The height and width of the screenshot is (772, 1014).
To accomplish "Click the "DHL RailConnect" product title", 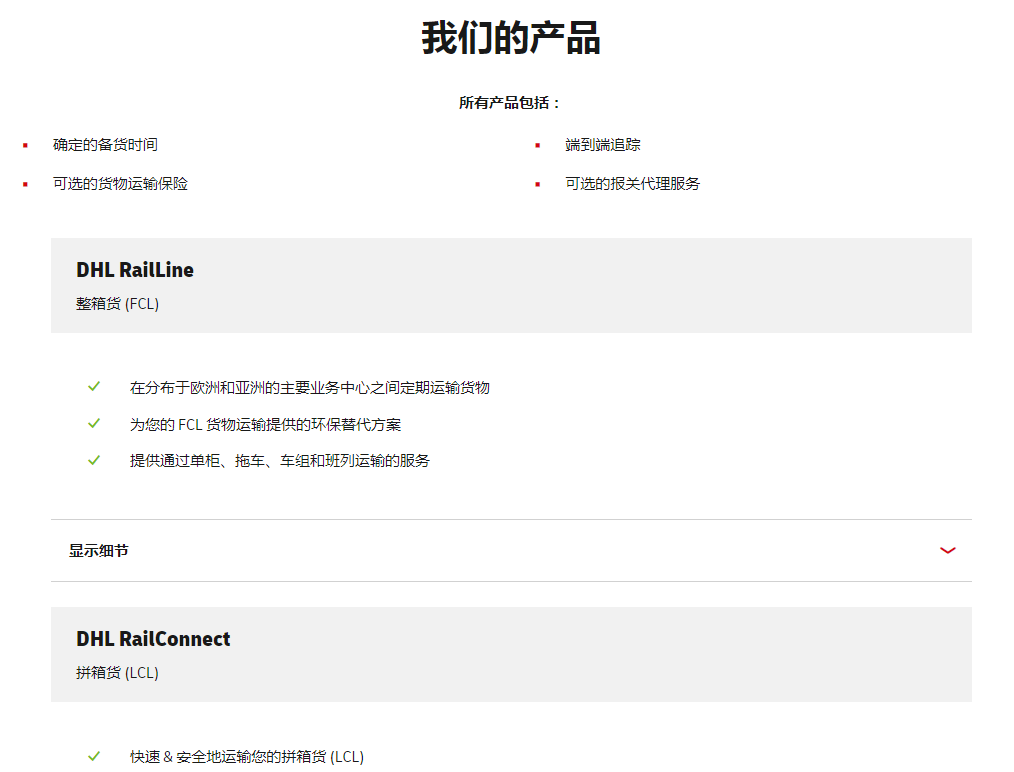I will click(x=153, y=639).
